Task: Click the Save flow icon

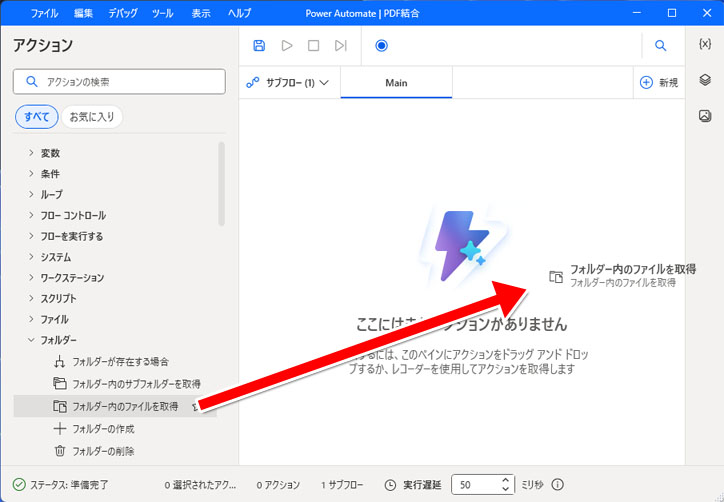Action: 259,46
